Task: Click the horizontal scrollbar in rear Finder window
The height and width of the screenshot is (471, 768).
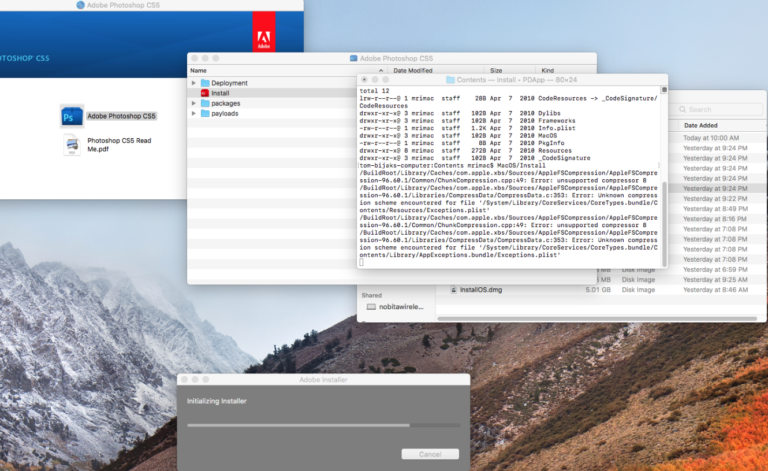Action: pyautogui.click(x=597, y=319)
